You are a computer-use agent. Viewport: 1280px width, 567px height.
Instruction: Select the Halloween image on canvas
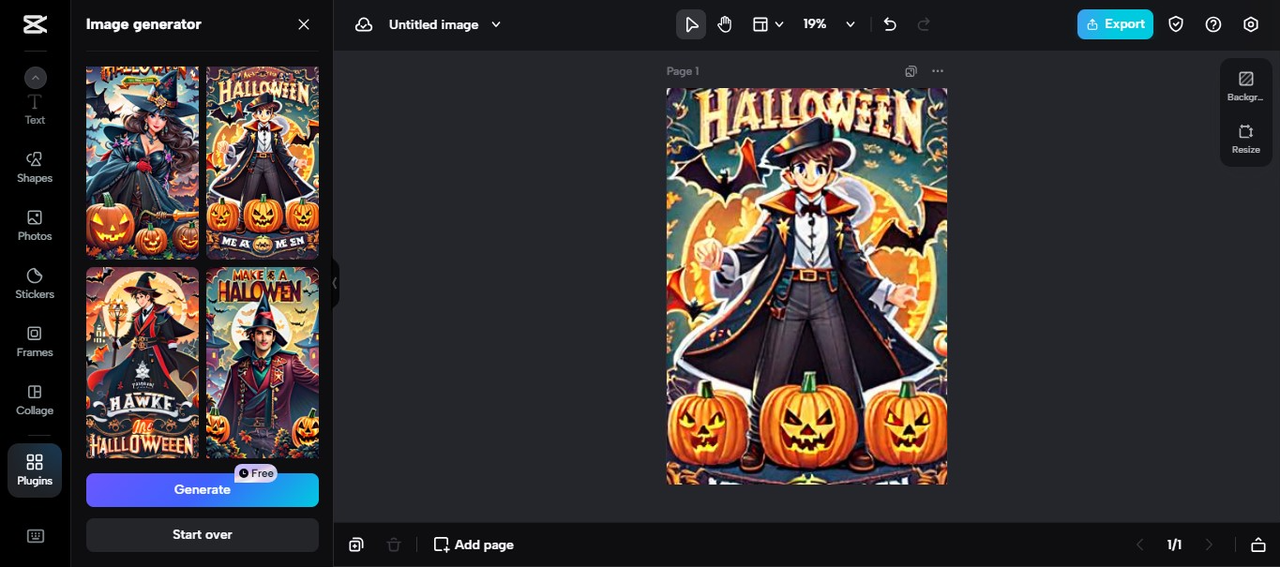click(807, 286)
